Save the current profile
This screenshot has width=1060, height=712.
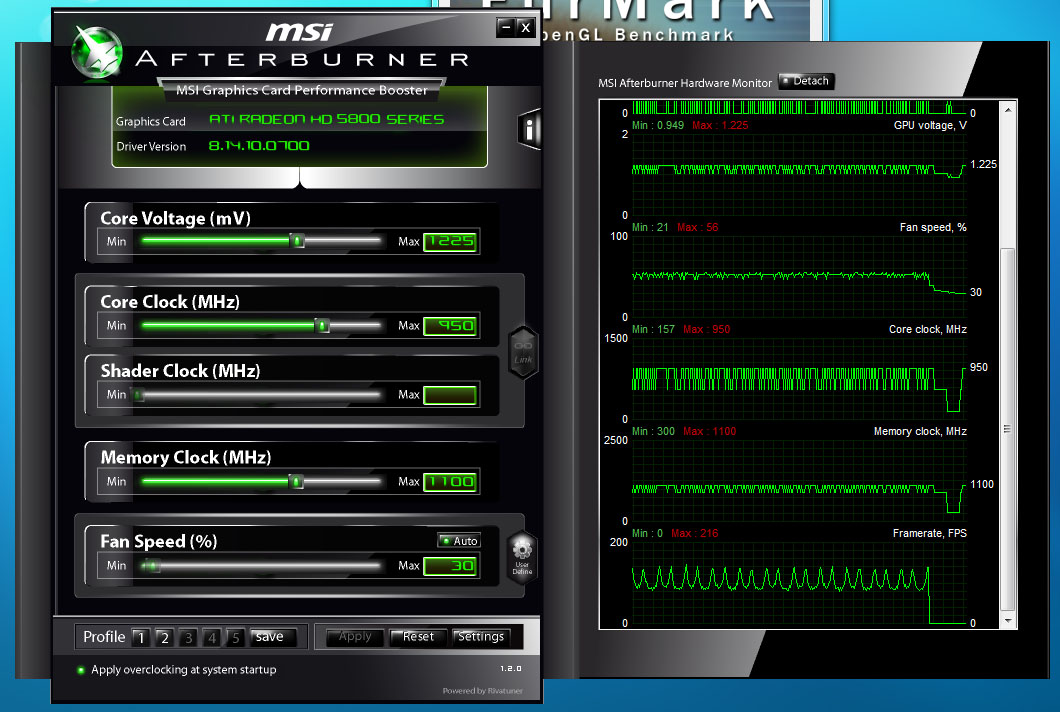pos(272,637)
